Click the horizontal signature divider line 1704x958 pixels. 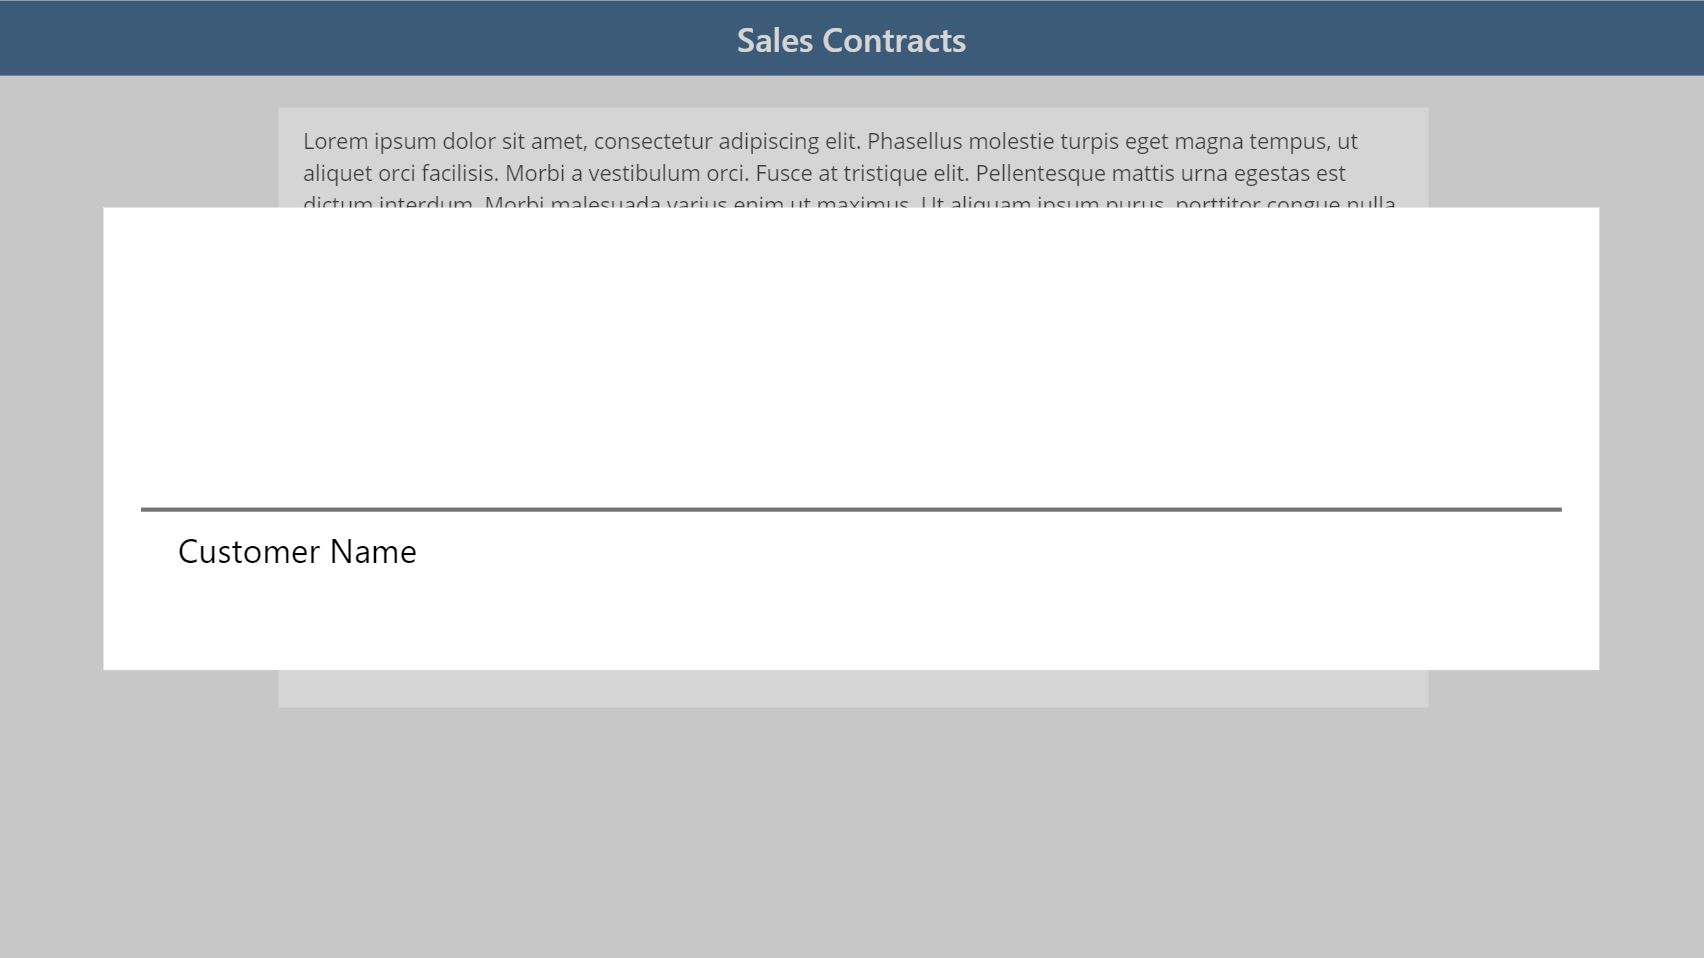point(851,510)
